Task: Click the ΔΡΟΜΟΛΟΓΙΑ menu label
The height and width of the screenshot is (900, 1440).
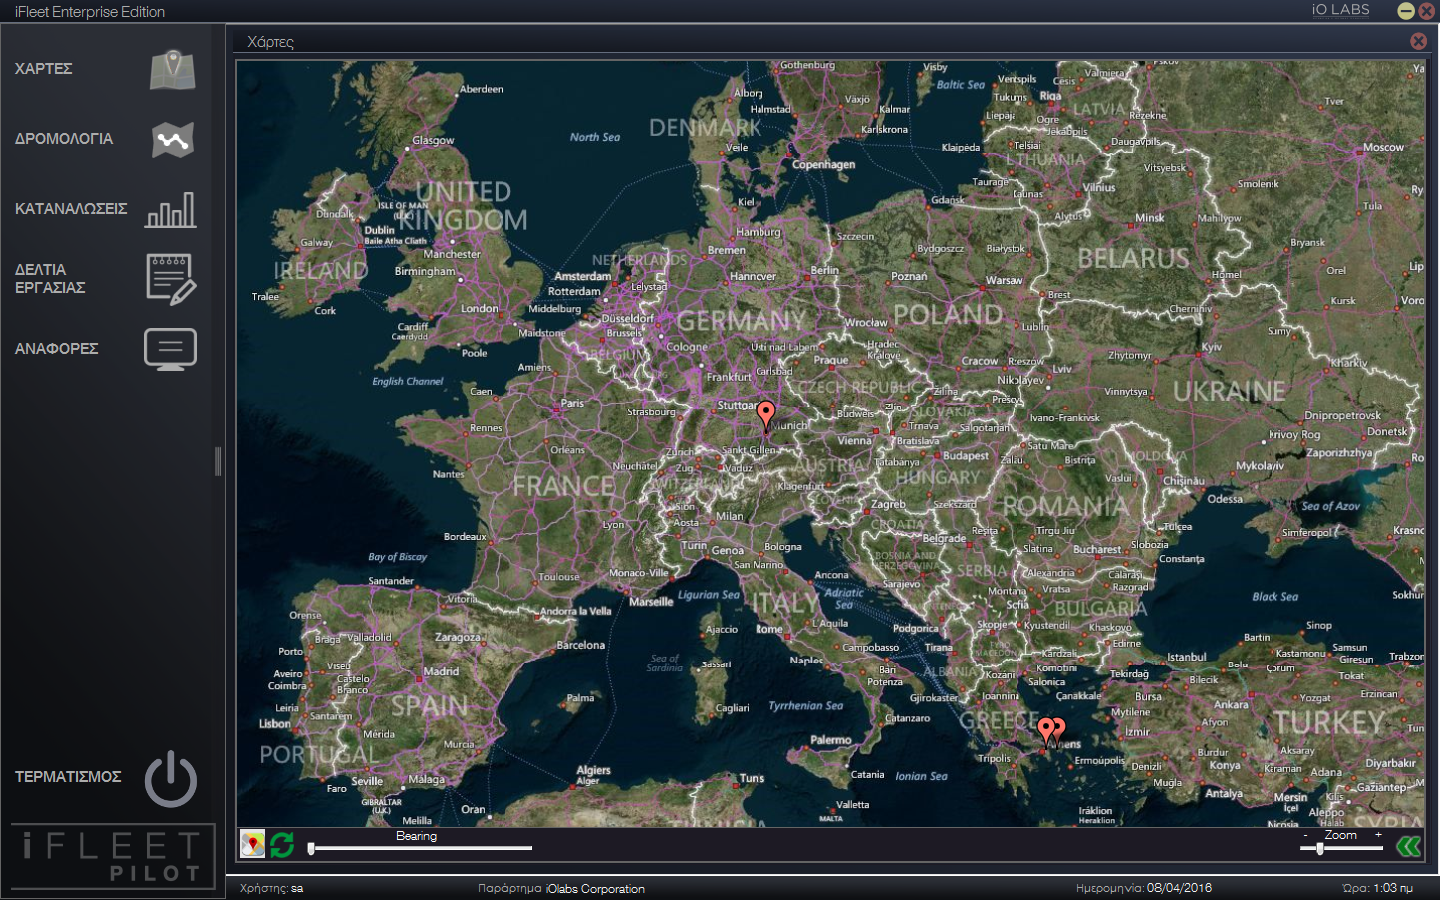Action: point(64,139)
